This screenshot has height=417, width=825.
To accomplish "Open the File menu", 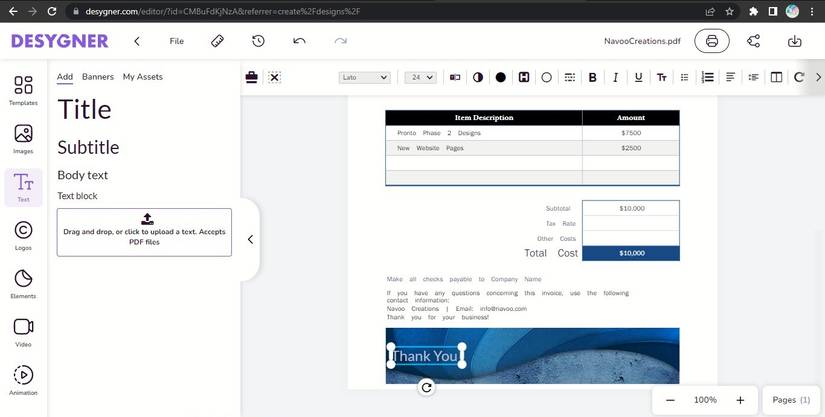I will coord(176,41).
